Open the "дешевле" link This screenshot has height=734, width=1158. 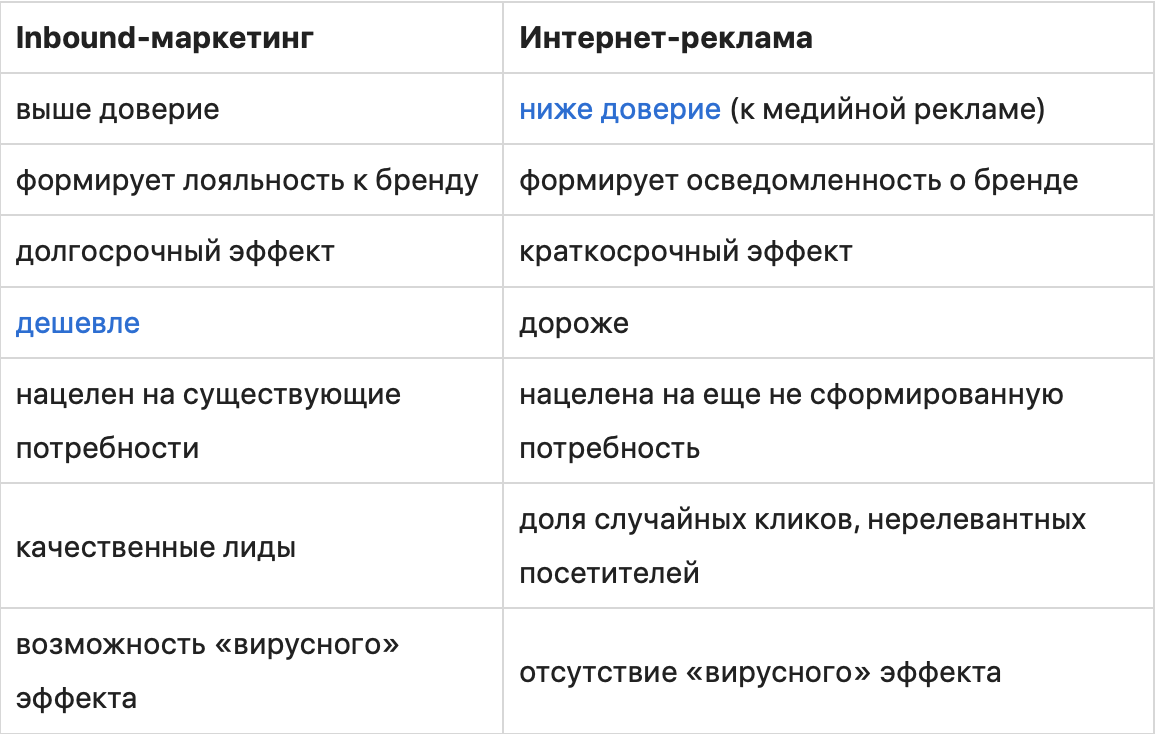tap(77, 323)
